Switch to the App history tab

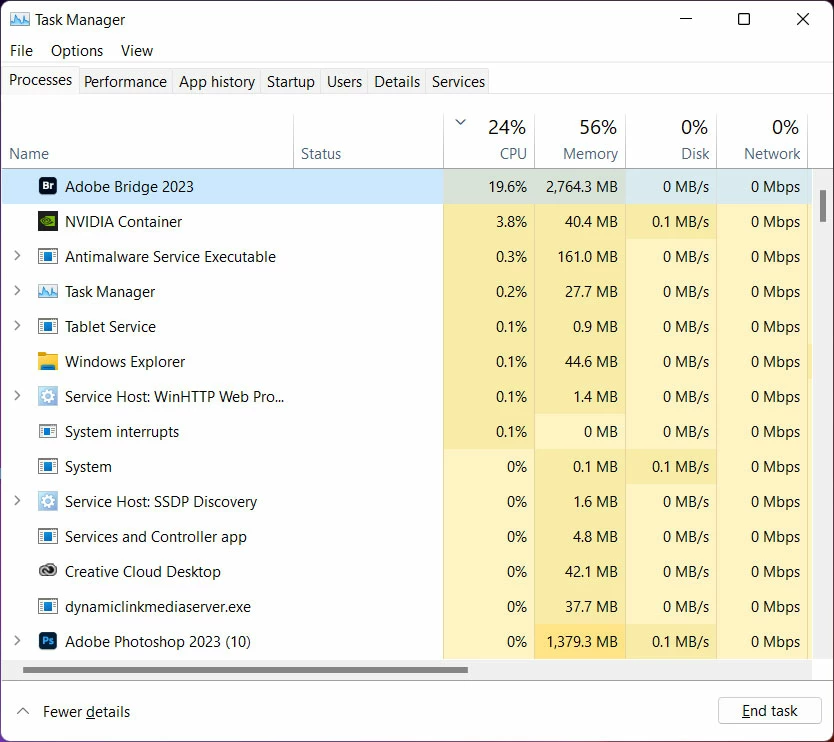pyautogui.click(x=217, y=81)
